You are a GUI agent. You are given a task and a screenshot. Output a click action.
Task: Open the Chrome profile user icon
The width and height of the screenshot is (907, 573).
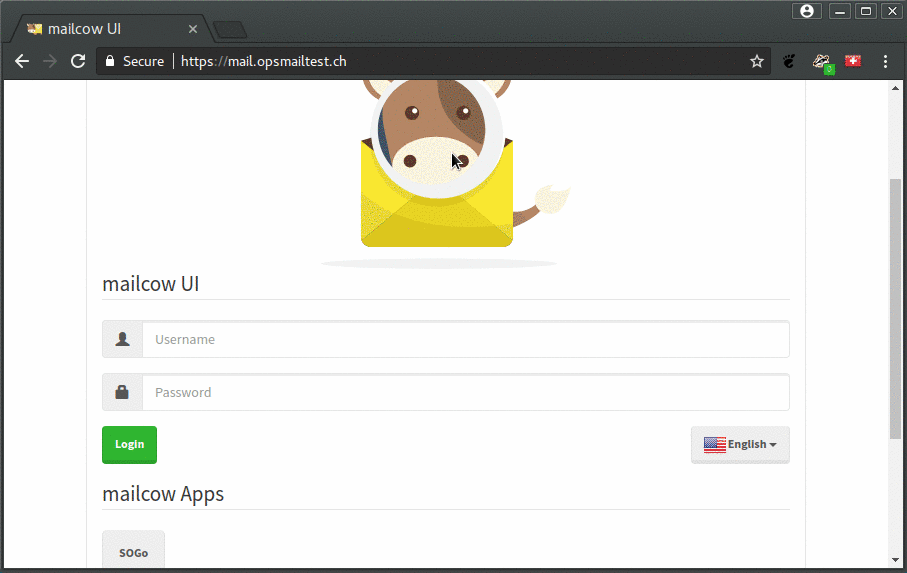(807, 11)
